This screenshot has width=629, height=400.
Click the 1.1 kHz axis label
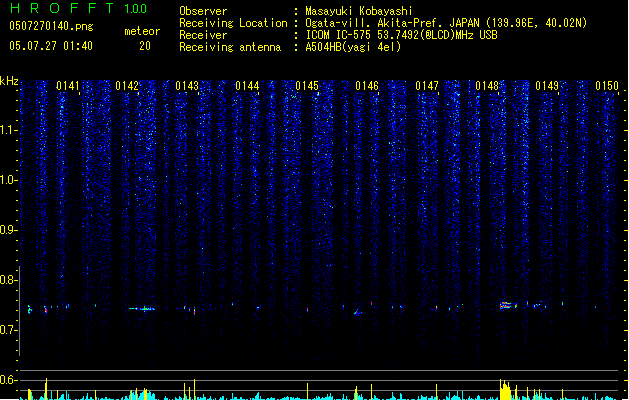point(7,130)
